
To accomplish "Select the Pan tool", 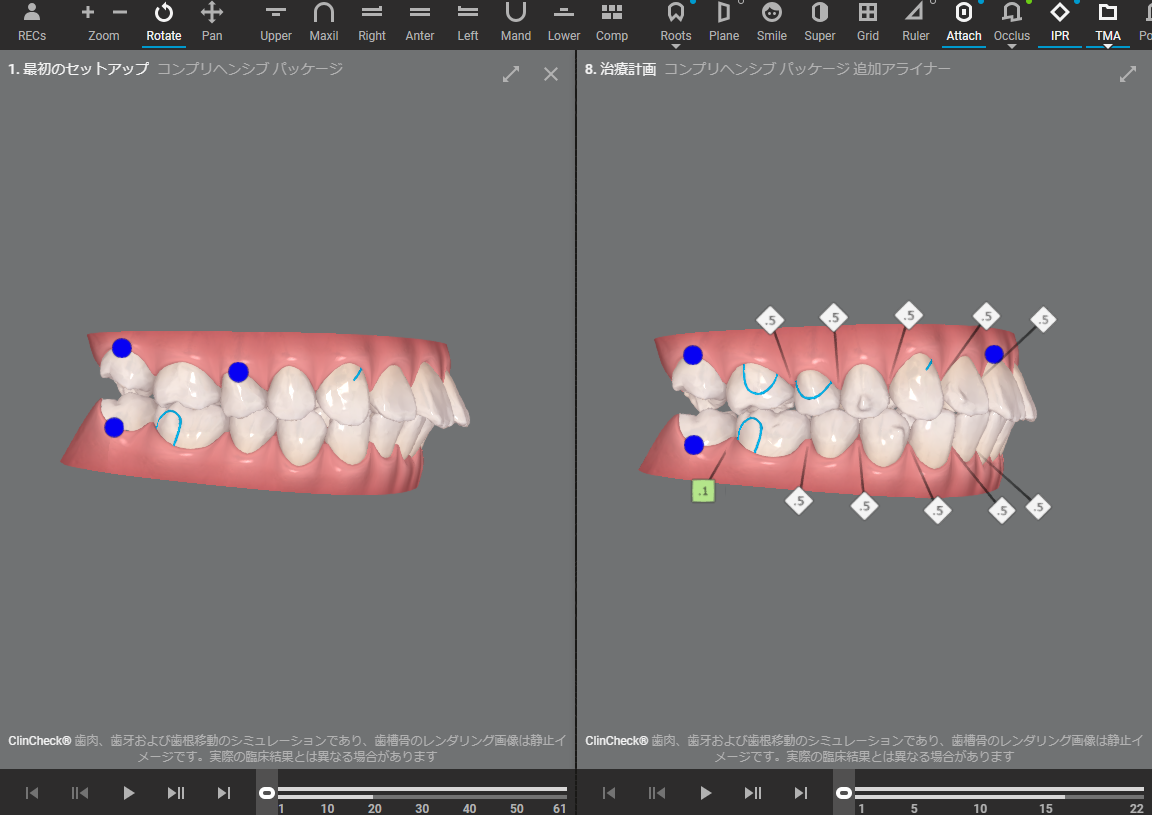I will point(212,22).
